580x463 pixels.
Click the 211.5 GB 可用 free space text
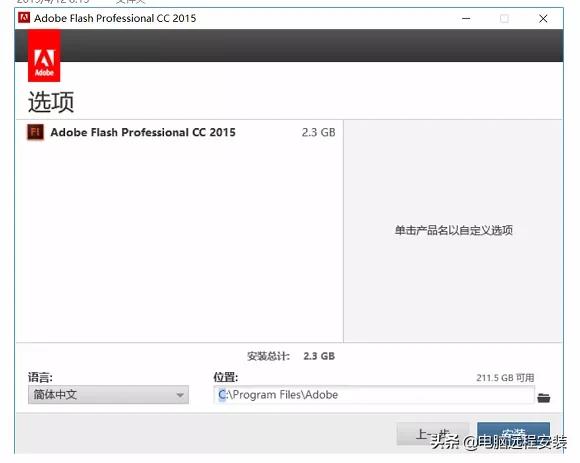pyautogui.click(x=505, y=378)
